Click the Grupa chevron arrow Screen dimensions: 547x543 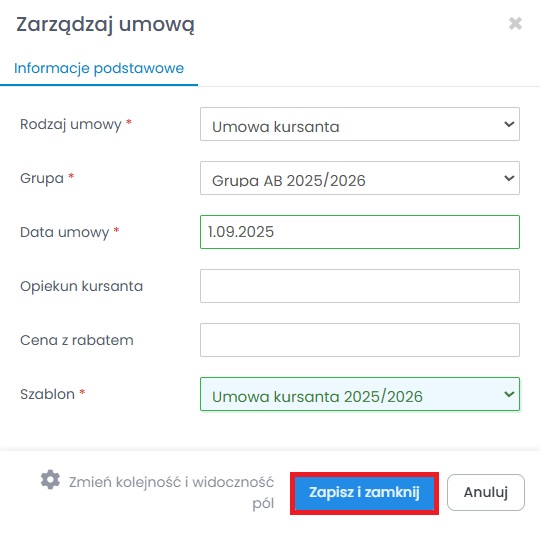[x=509, y=178]
